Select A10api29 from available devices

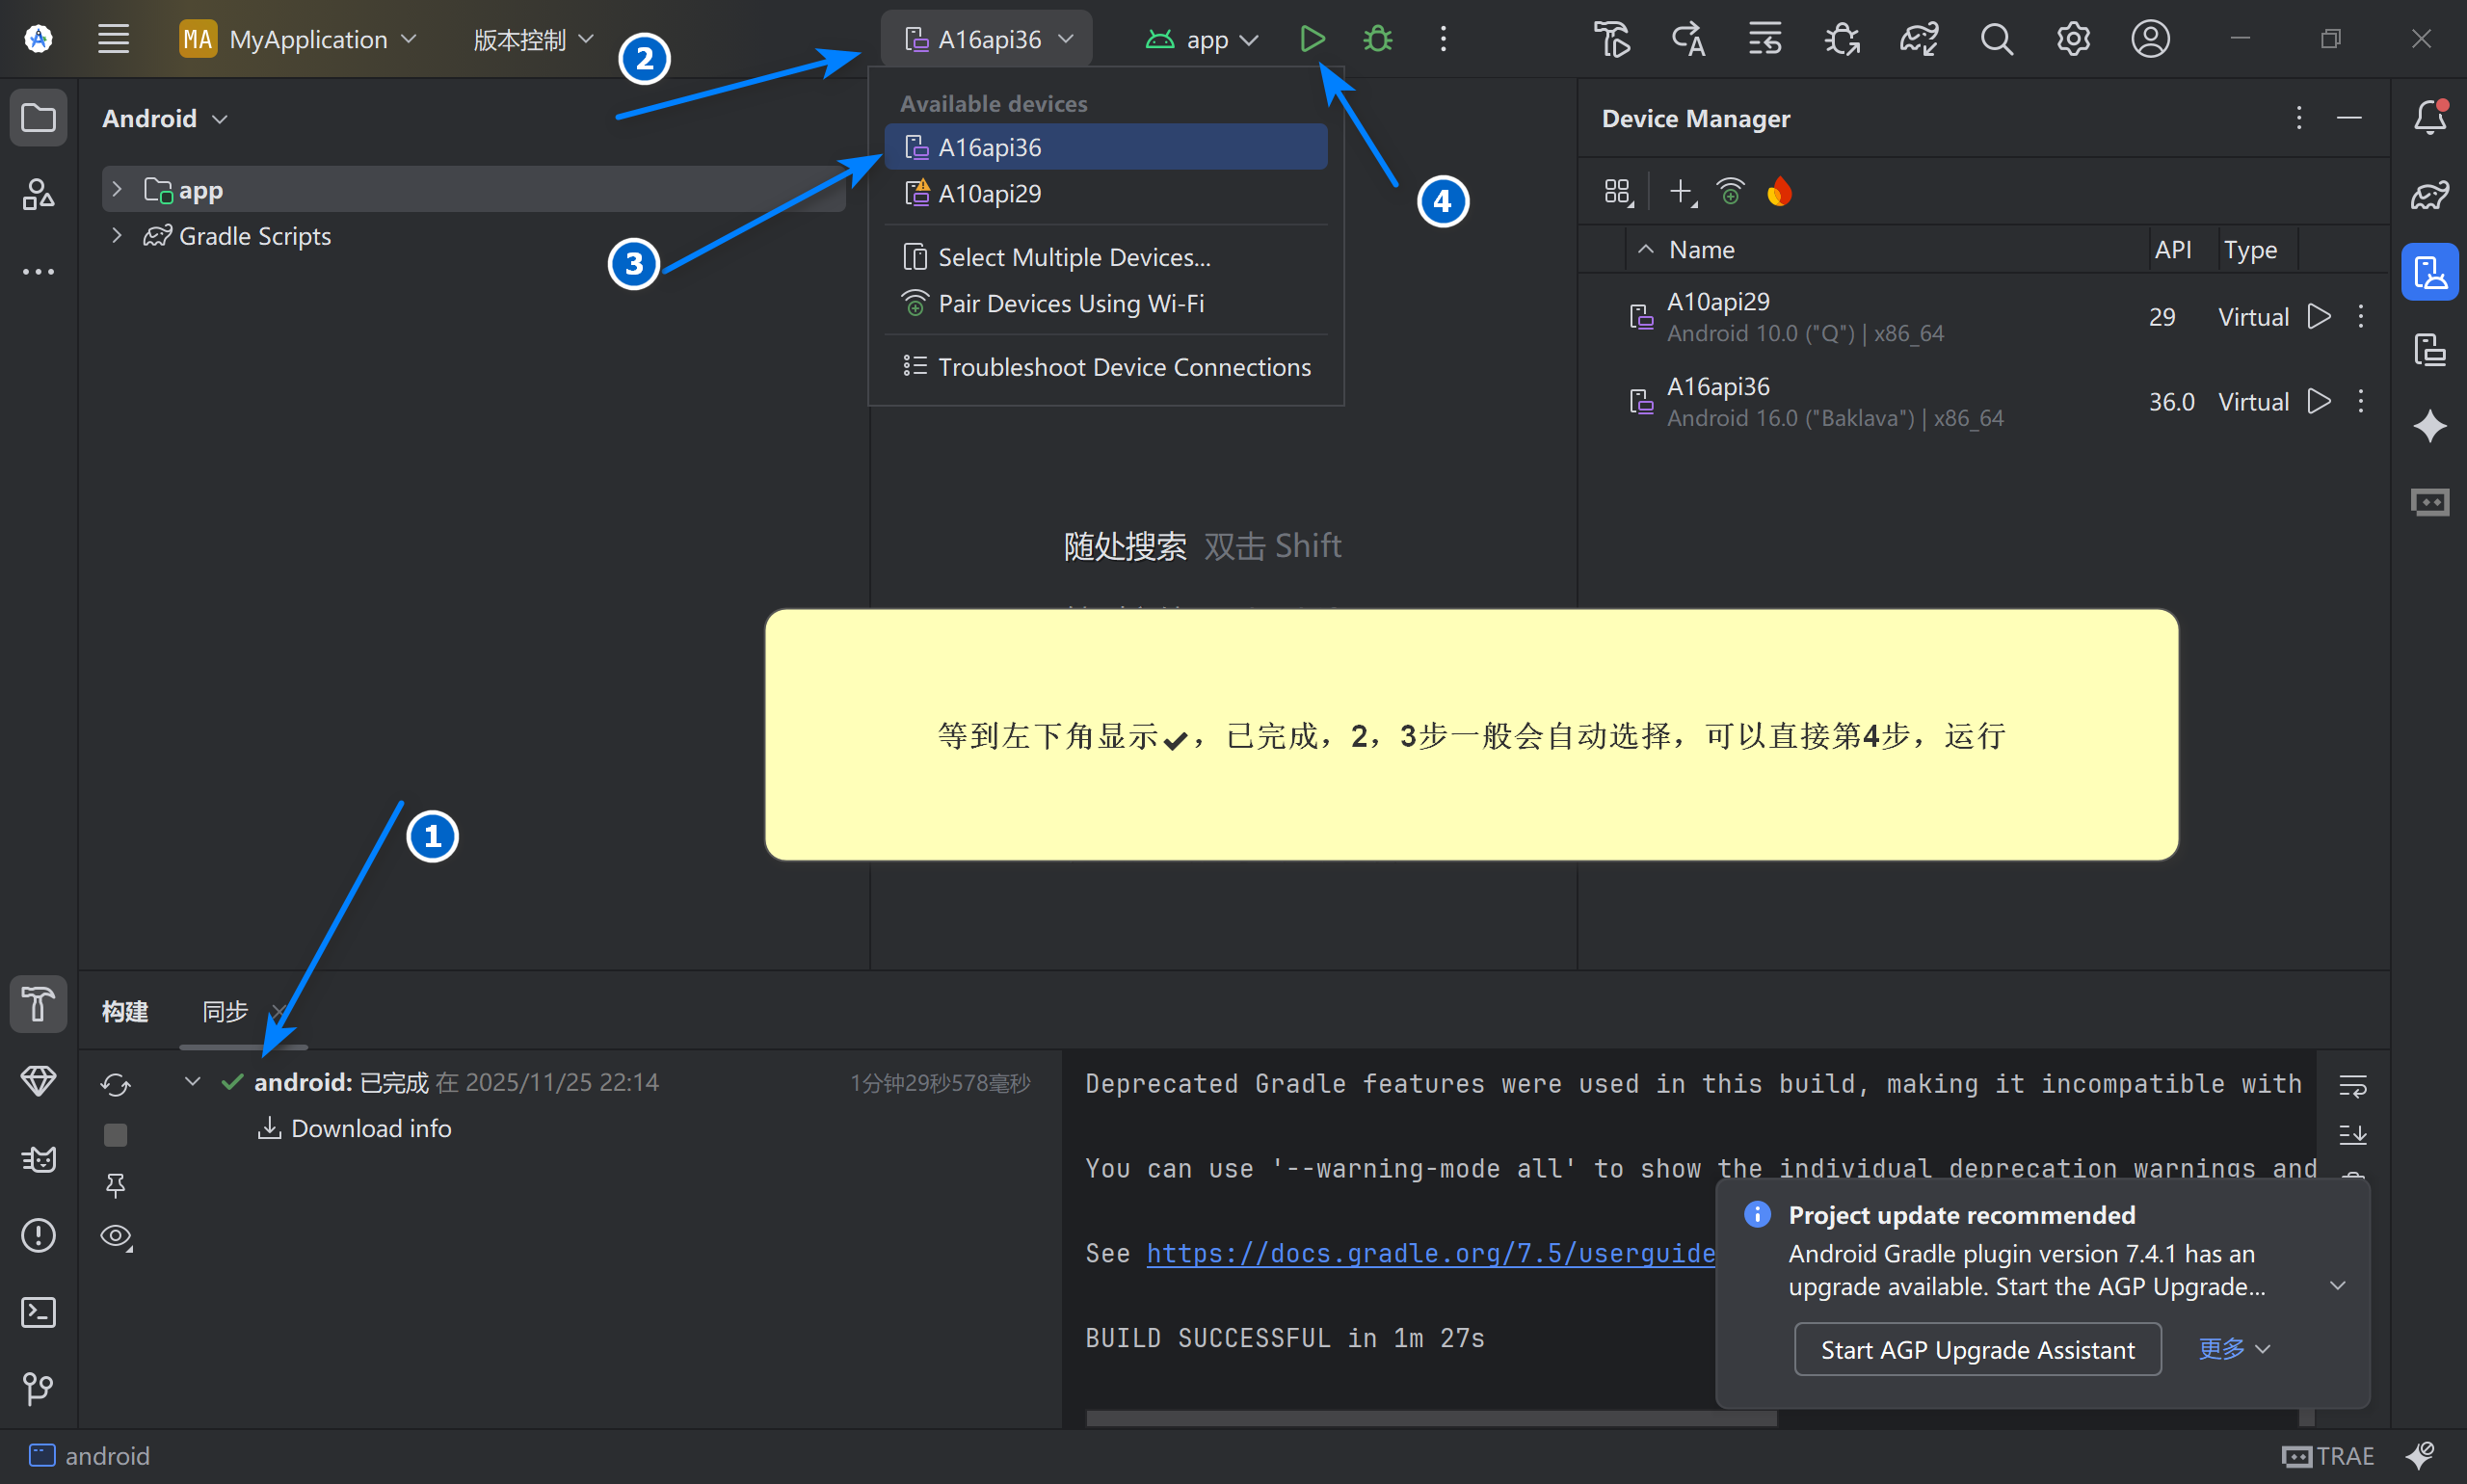(x=989, y=193)
